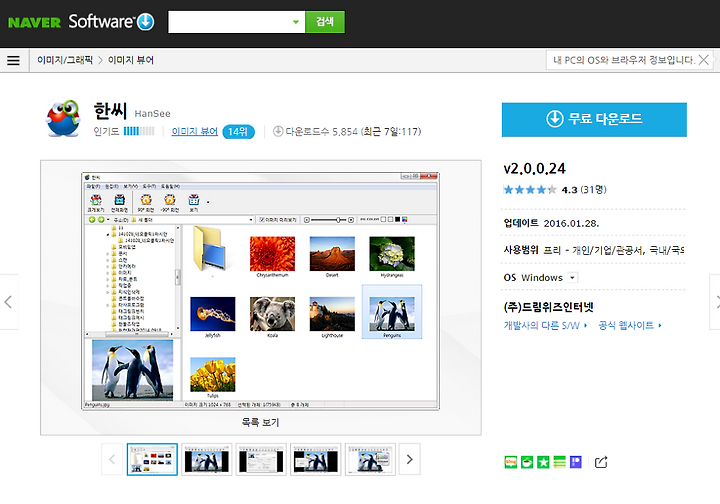Open 파일 menu in HanSee preview
The width and height of the screenshot is (720, 504).
(93, 186)
